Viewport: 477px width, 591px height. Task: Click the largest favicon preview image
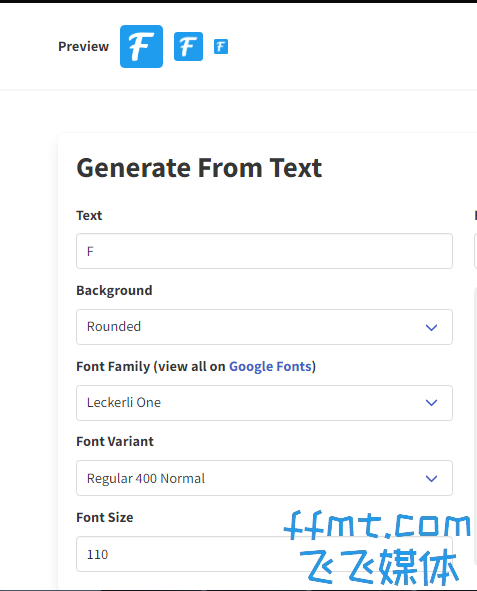click(x=141, y=46)
